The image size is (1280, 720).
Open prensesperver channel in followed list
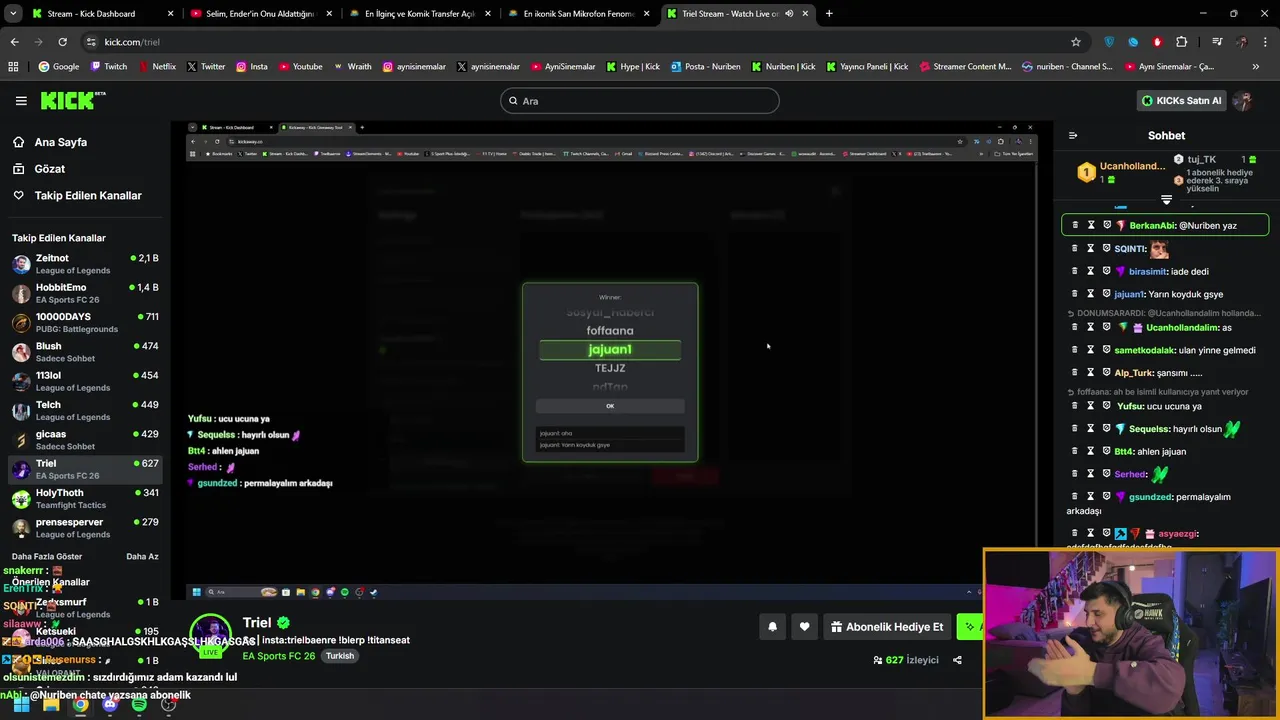point(85,528)
